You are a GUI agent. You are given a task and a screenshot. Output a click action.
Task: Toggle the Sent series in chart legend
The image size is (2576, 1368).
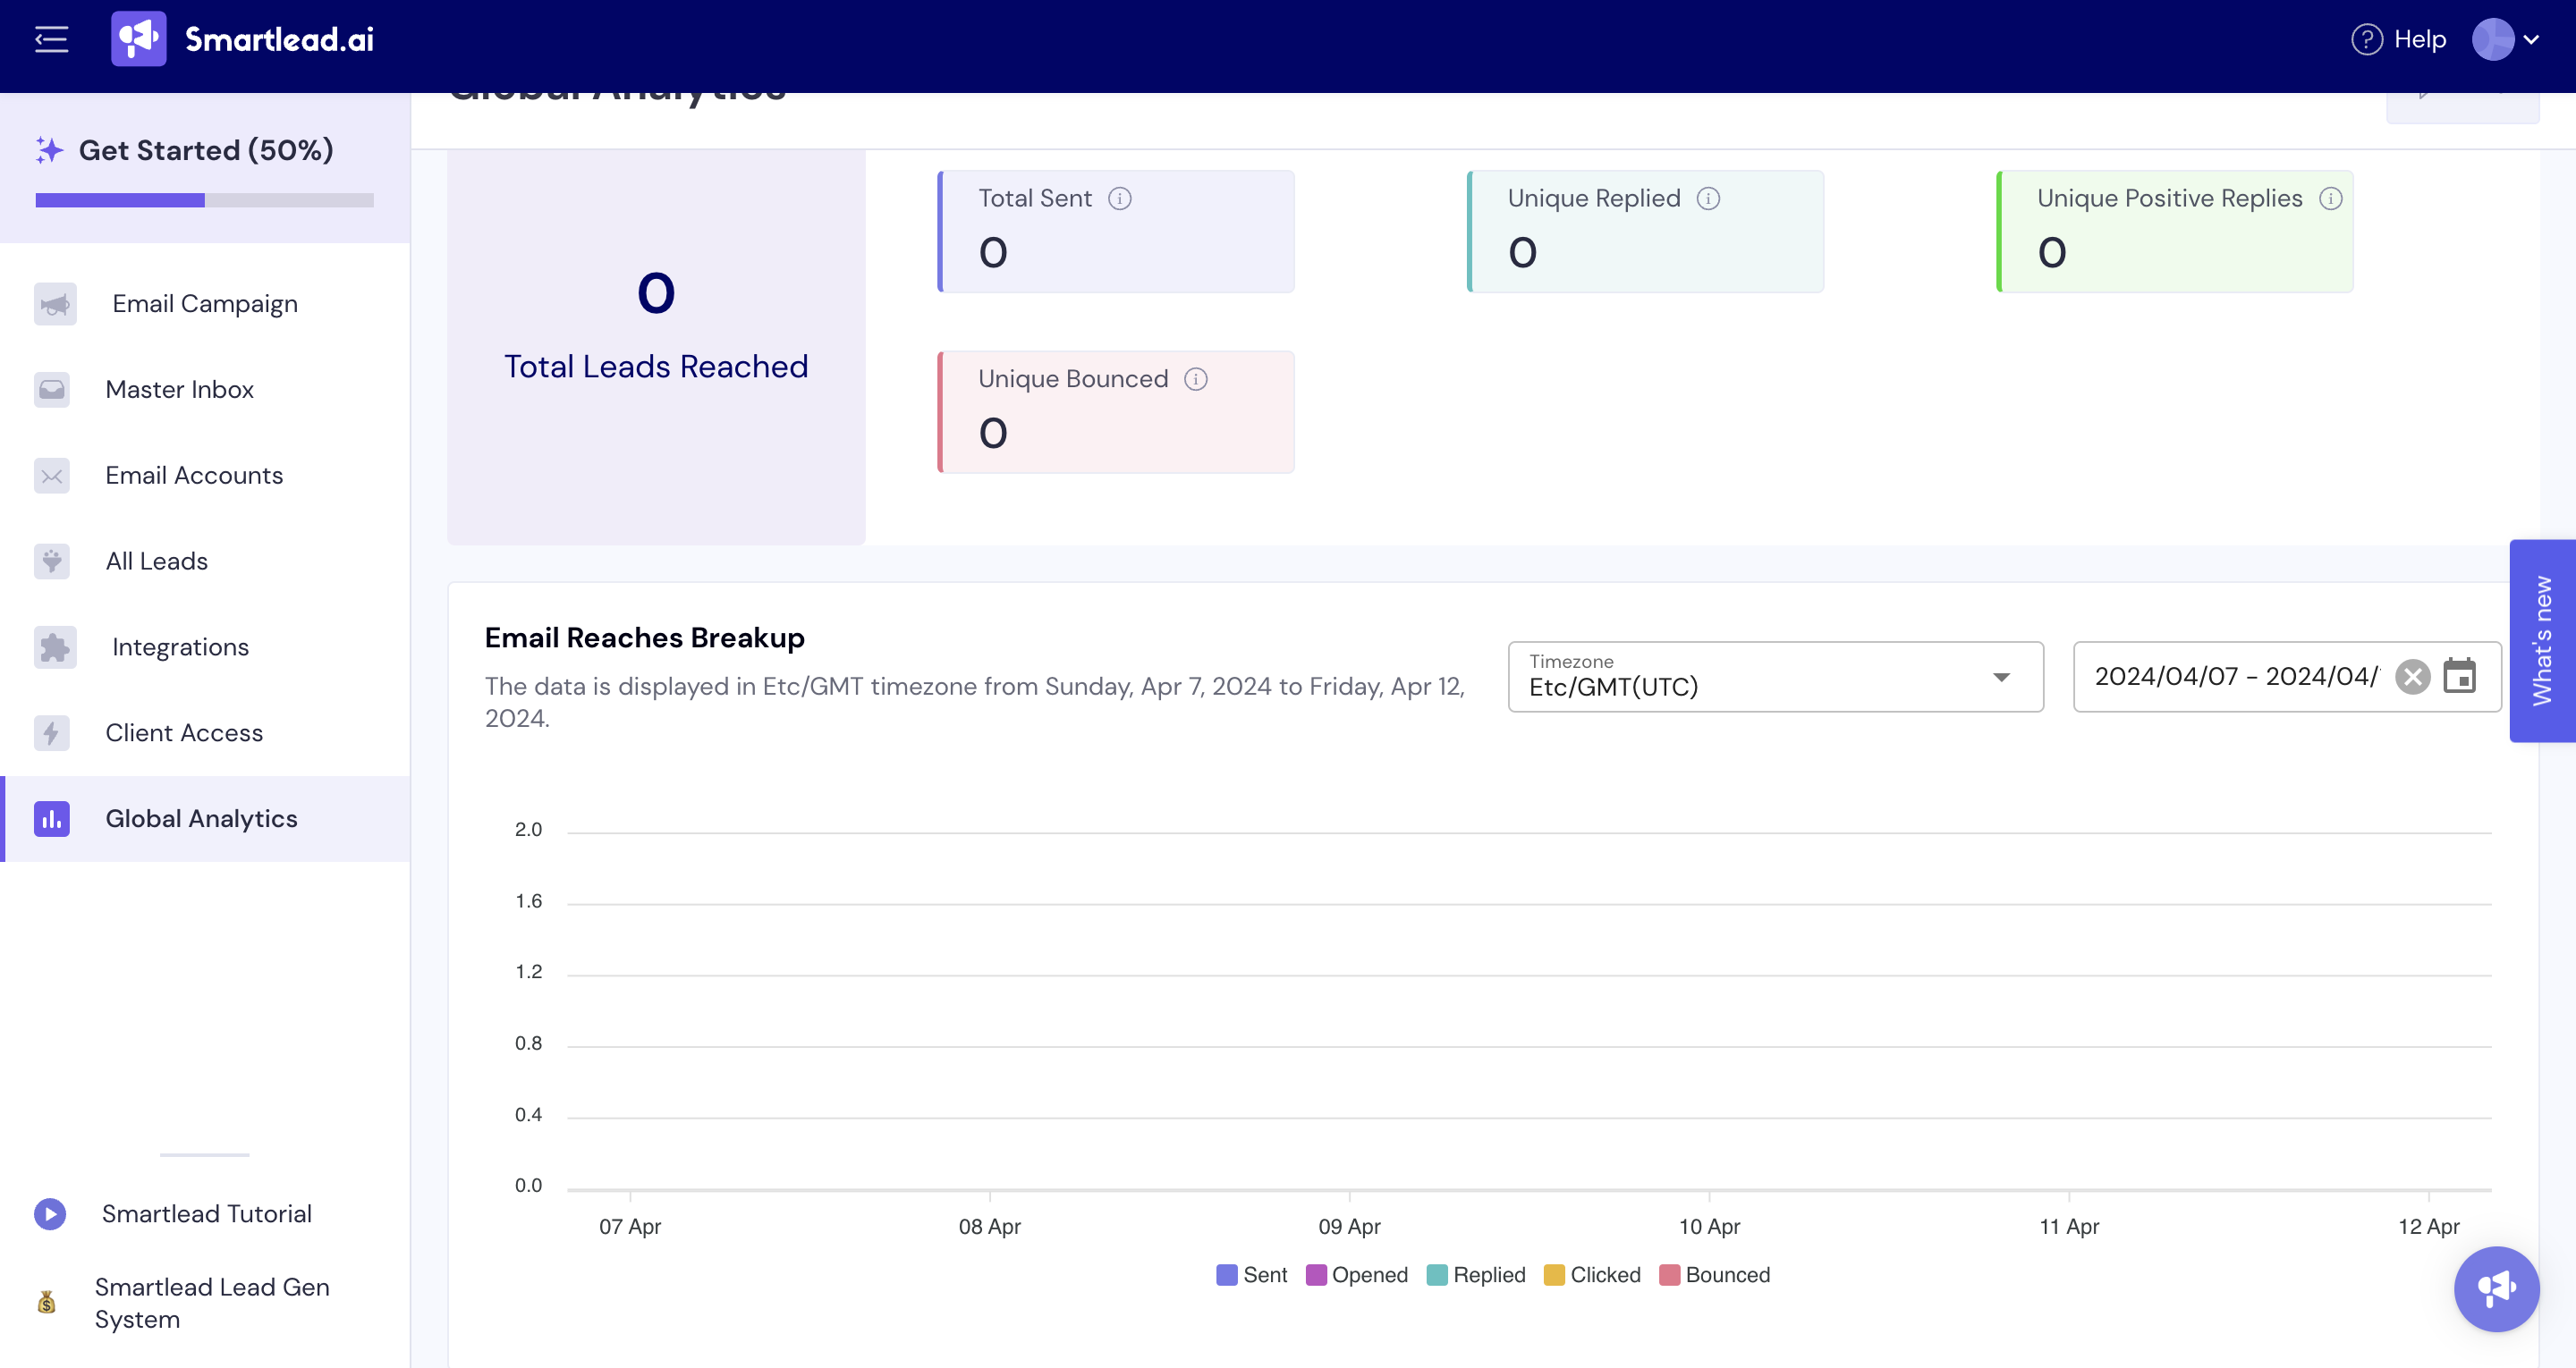pos(1251,1275)
